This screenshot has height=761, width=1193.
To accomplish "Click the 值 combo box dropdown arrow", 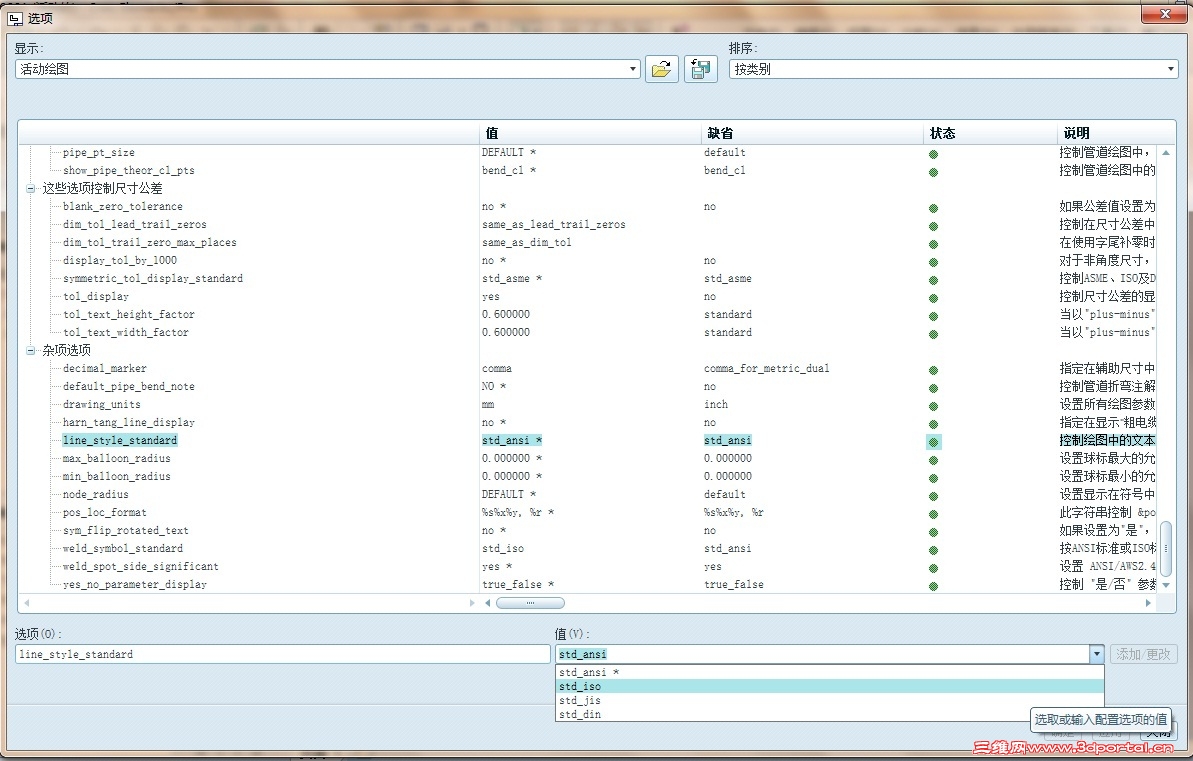I will [1096, 654].
